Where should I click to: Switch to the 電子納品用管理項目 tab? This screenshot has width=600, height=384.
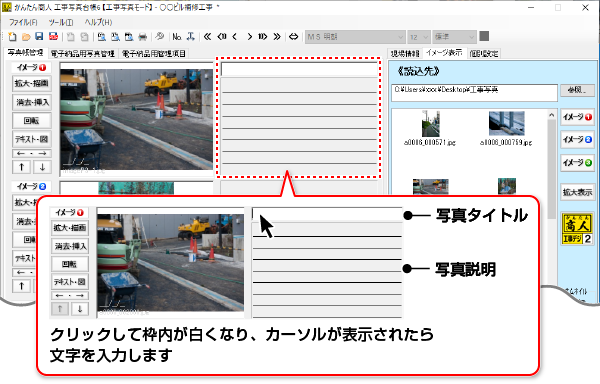[154, 54]
